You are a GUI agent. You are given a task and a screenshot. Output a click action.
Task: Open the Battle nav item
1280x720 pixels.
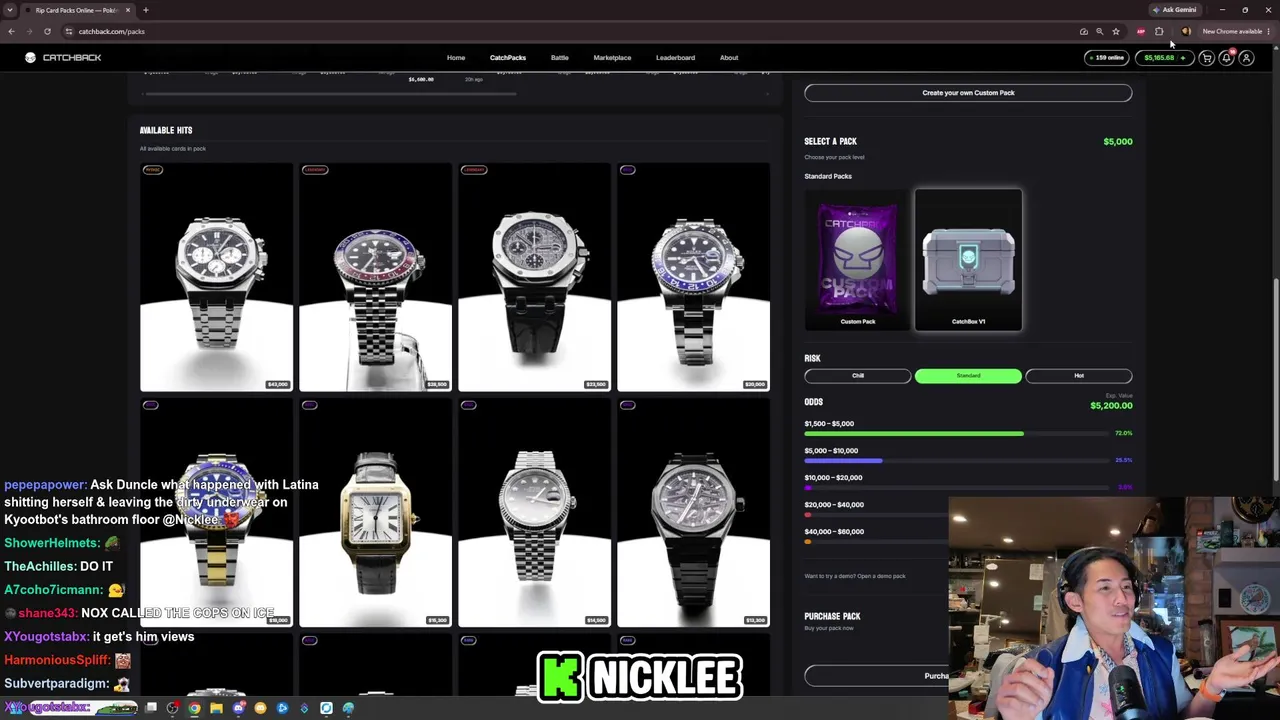tap(560, 58)
